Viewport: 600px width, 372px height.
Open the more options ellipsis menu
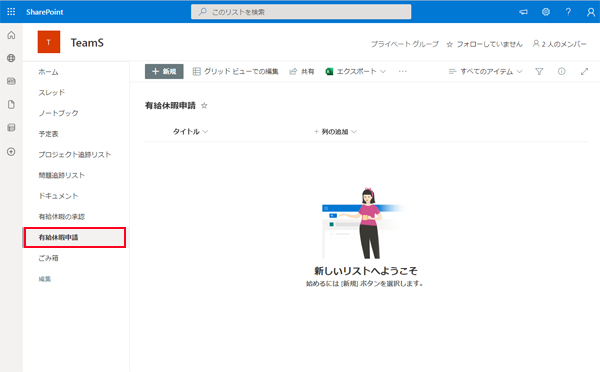(403, 71)
